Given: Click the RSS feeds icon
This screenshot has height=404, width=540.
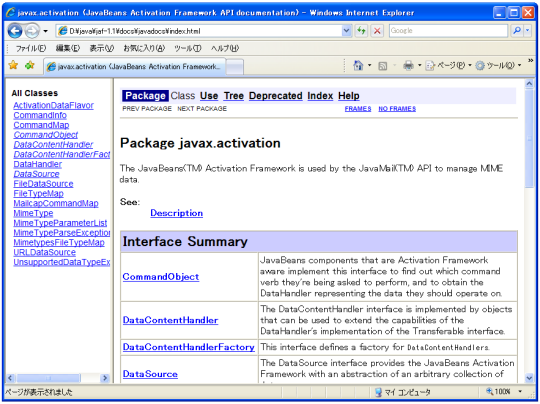Looking at the screenshot, I should point(383,66).
